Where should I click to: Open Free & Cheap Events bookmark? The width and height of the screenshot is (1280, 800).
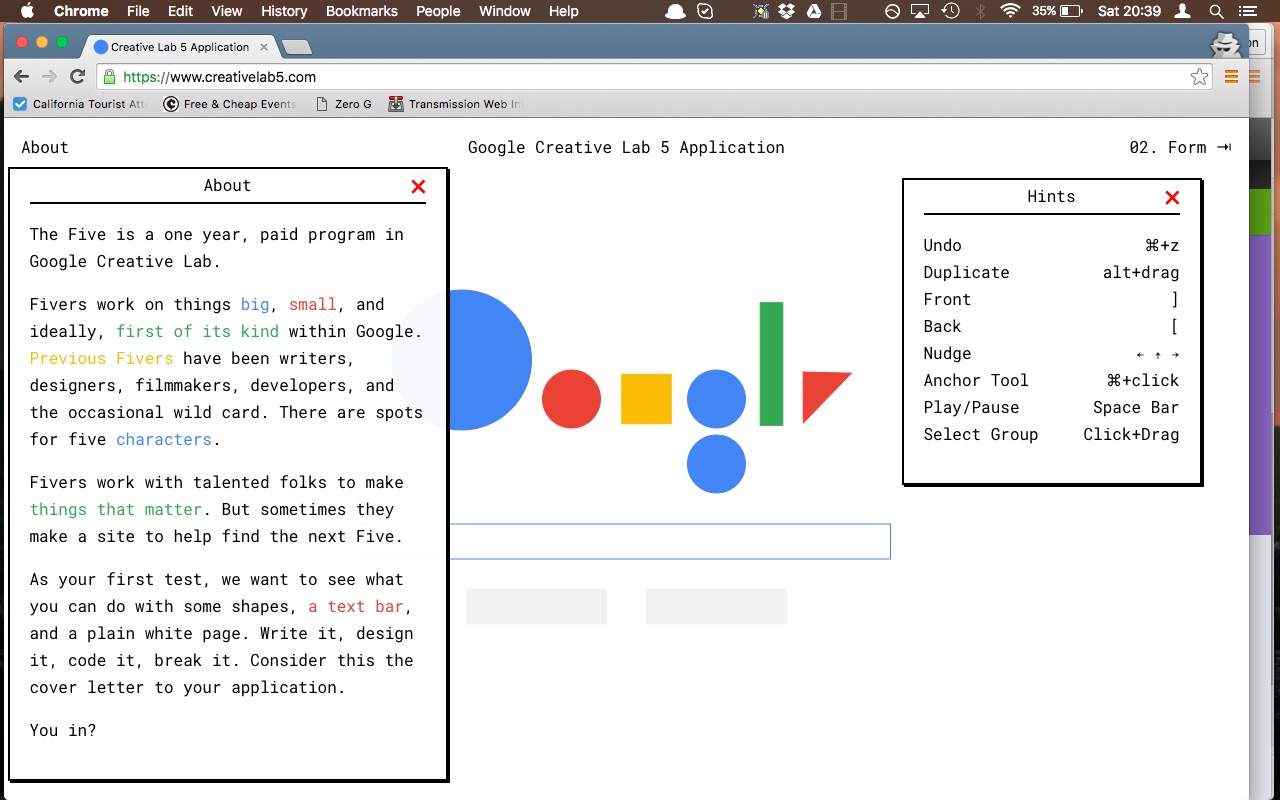(x=230, y=104)
